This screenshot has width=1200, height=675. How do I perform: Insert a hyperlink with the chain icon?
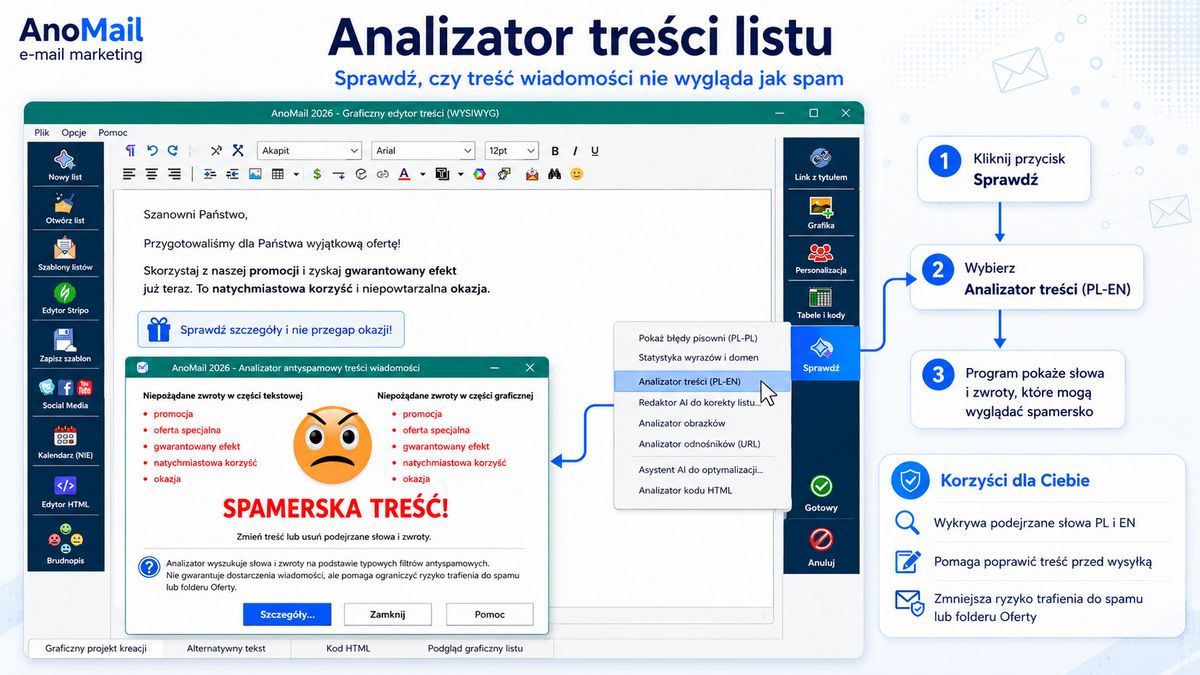coord(382,174)
